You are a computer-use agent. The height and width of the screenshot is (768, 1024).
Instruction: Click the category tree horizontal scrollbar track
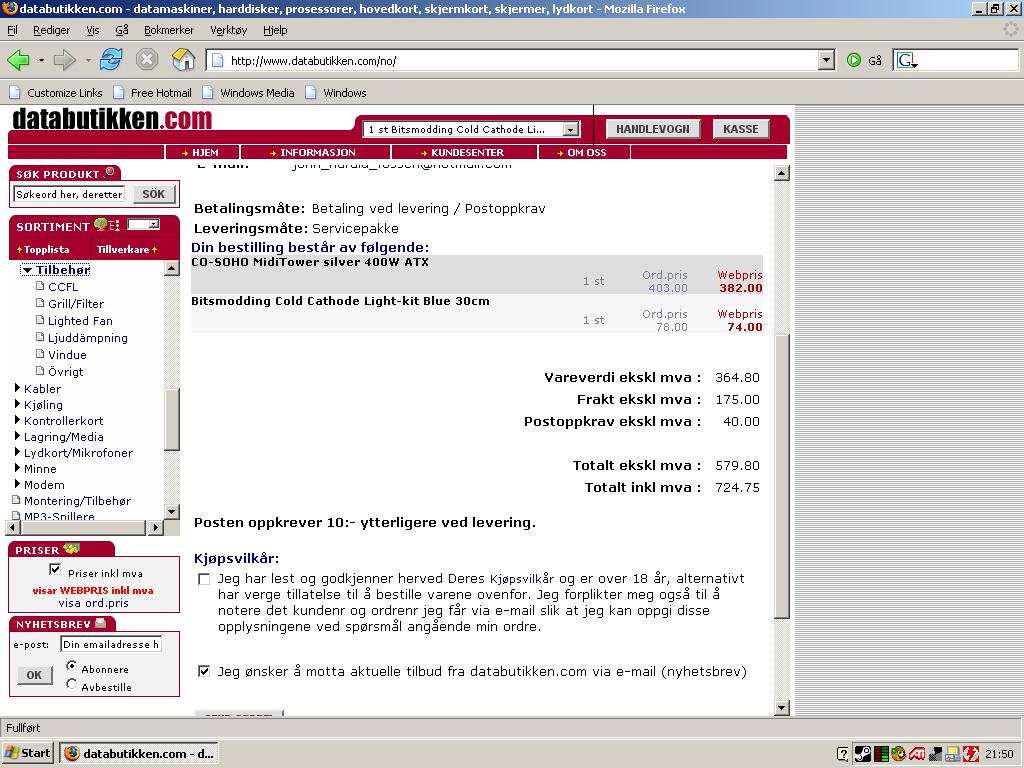tap(82, 527)
